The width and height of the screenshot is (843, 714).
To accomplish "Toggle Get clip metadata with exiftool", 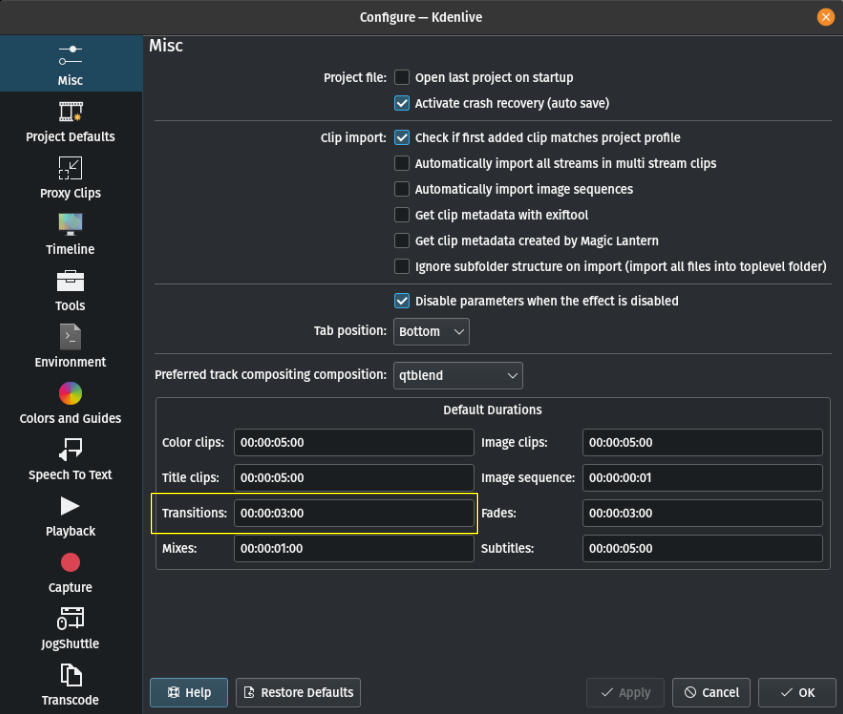I will [x=401, y=214].
